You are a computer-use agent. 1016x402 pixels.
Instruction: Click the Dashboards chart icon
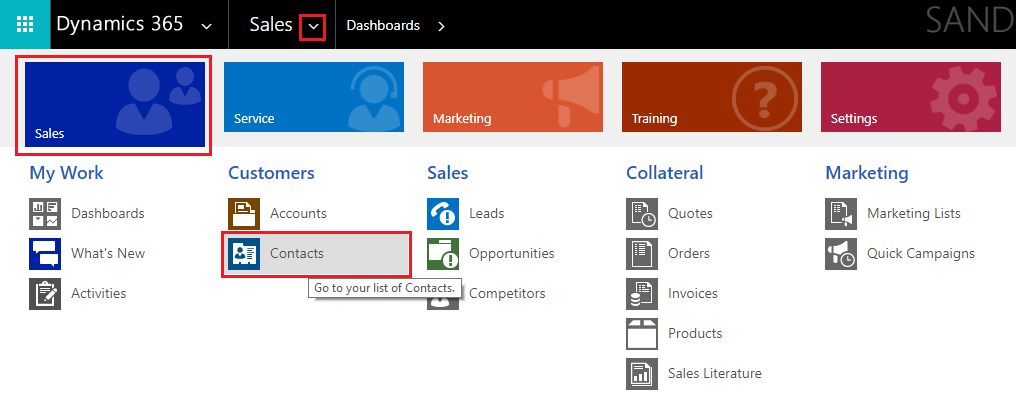(45, 213)
